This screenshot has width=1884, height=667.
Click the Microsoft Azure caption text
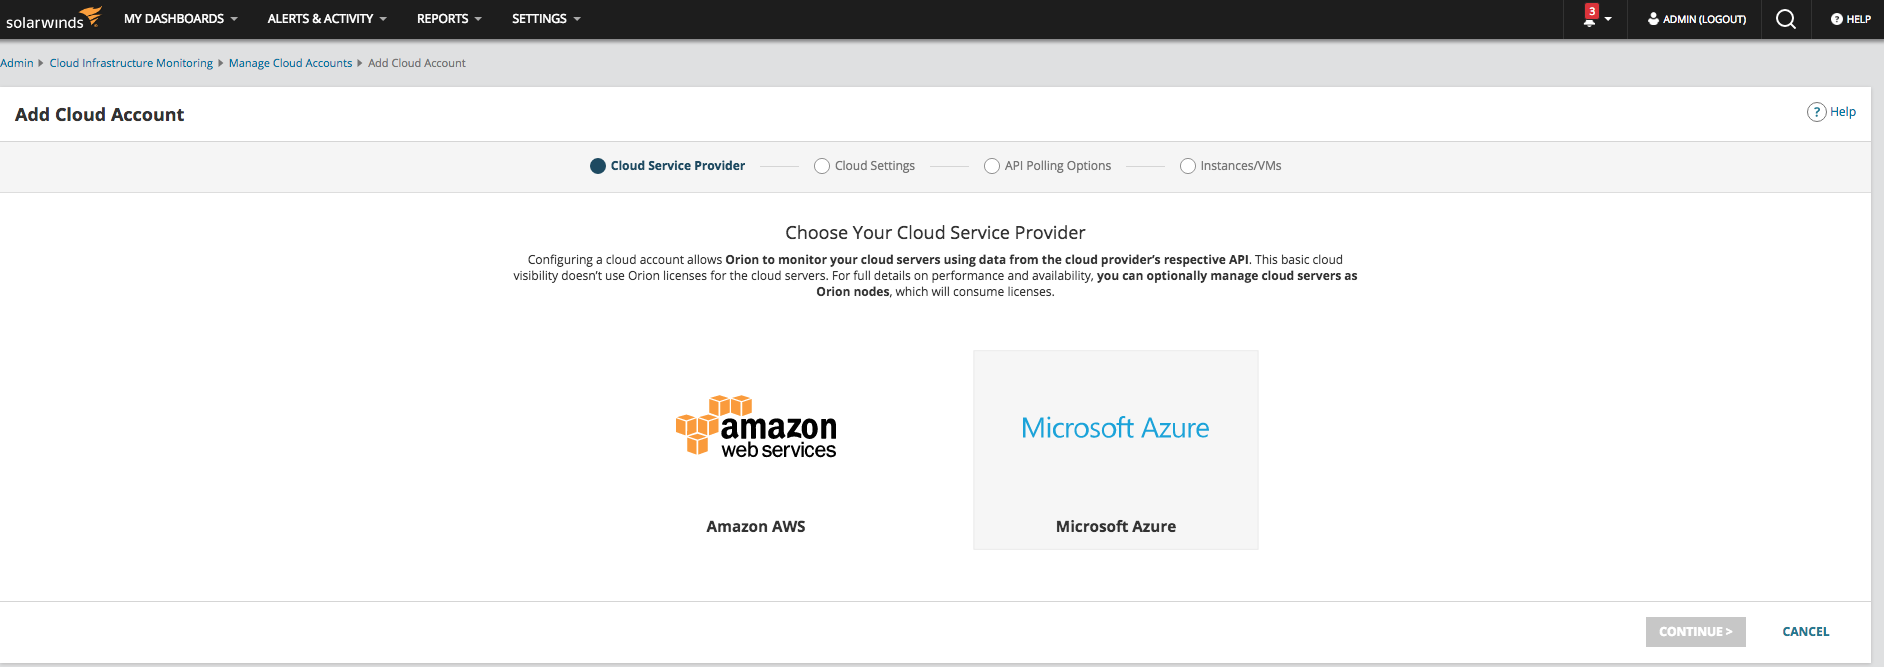click(x=1115, y=526)
